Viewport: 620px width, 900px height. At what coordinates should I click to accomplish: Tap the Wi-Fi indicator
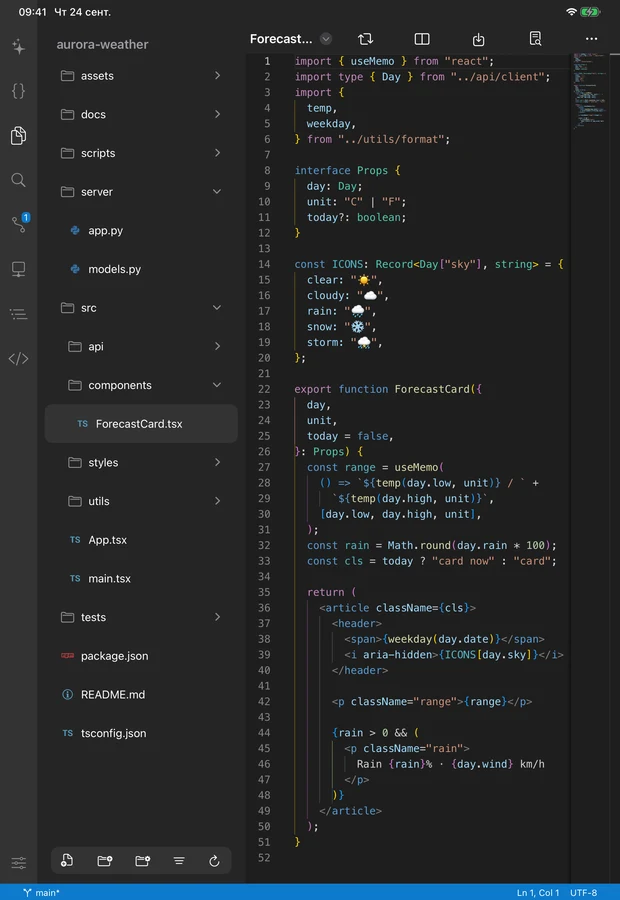click(x=571, y=11)
